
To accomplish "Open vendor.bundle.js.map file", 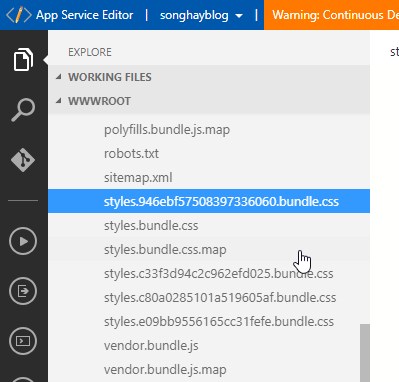I will [209, 370].
